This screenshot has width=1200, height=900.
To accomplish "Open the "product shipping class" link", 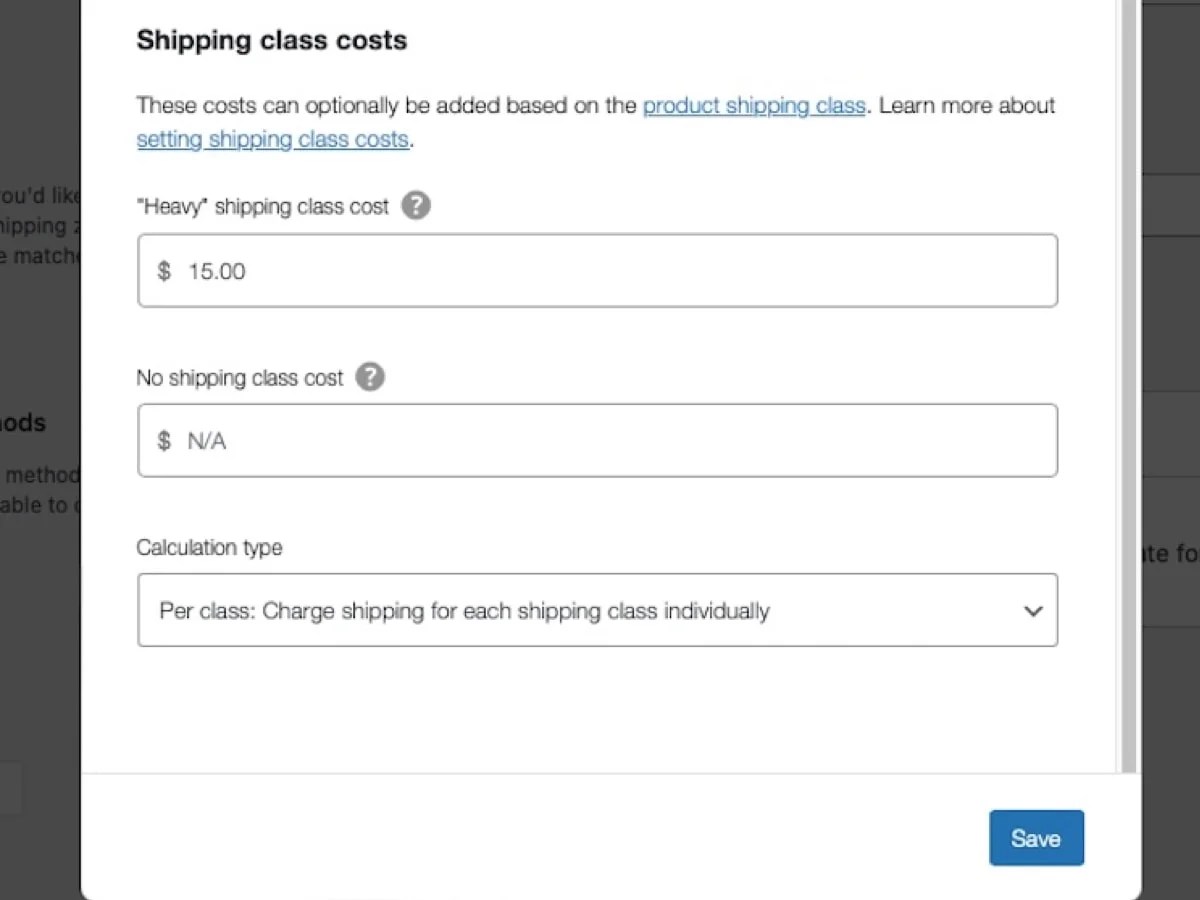I will click(x=754, y=105).
